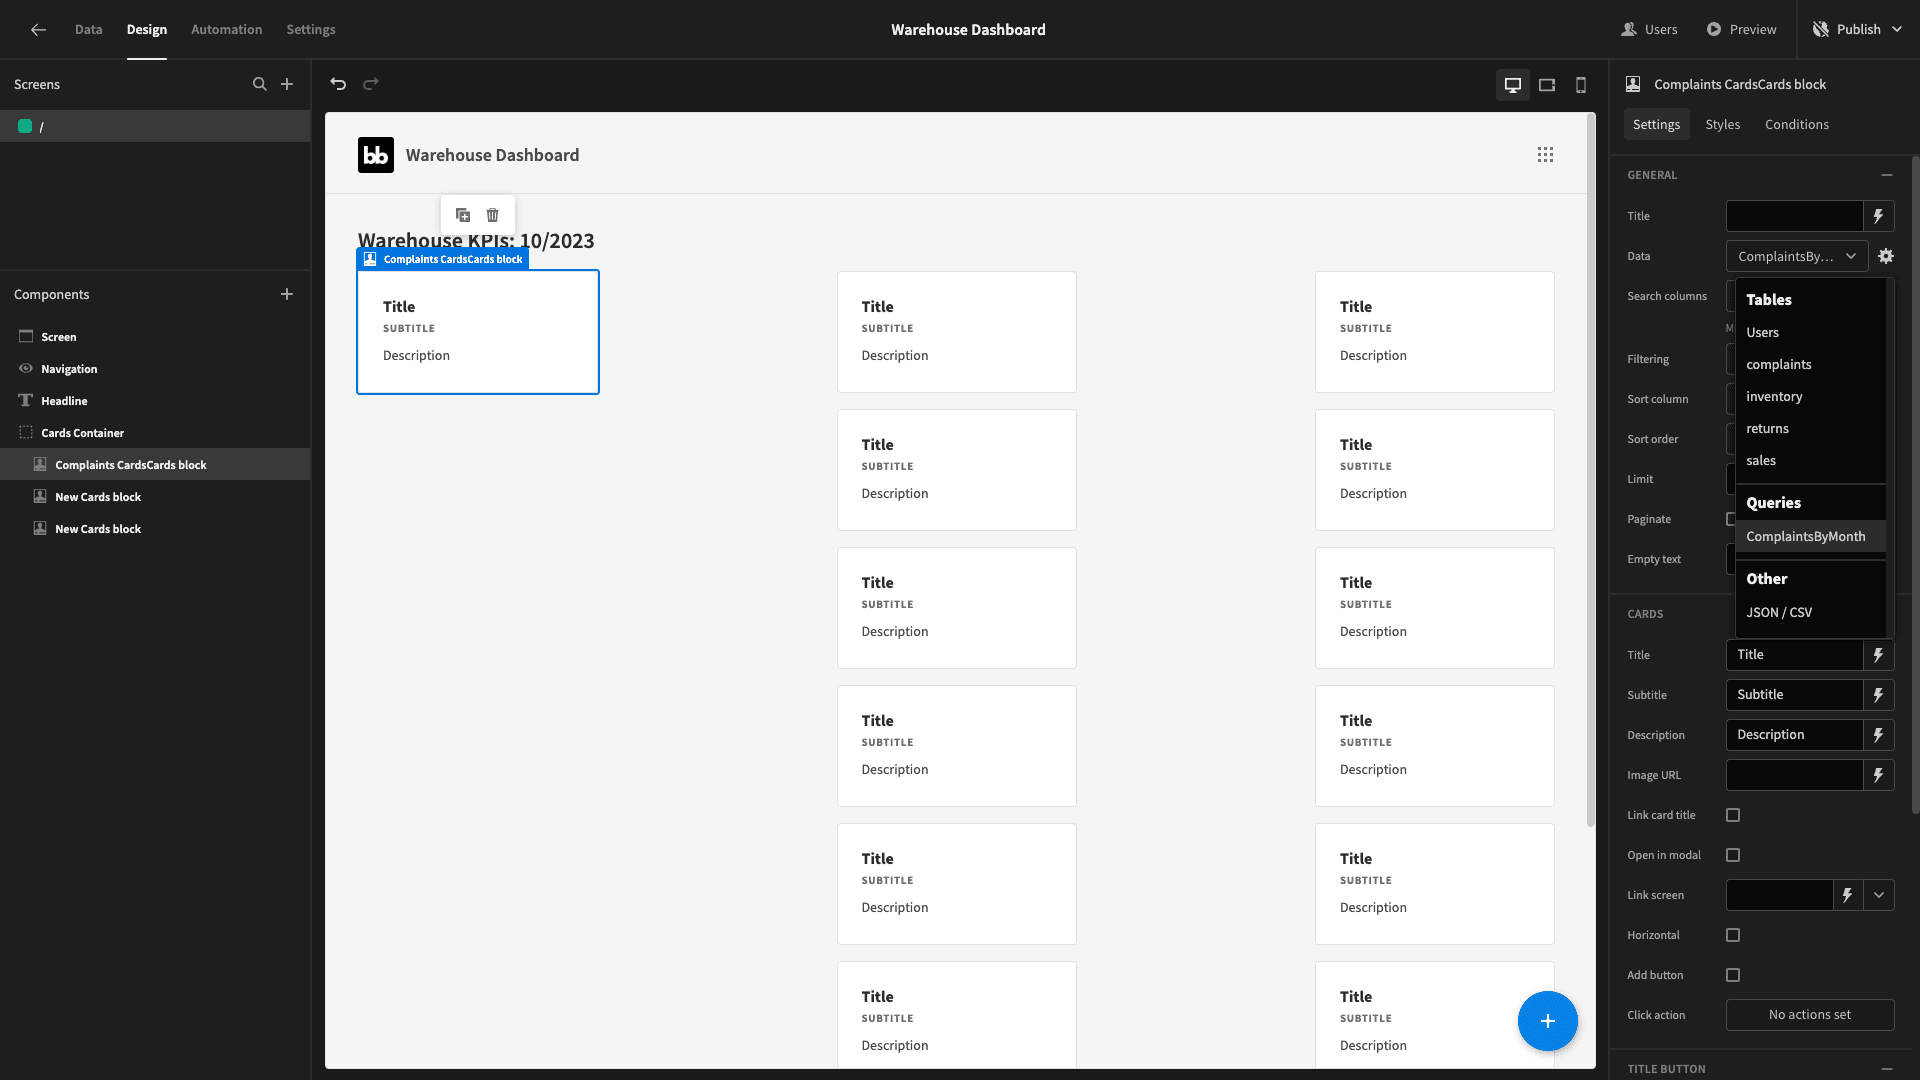Open the Publish dropdown chevron
The height and width of the screenshot is (1080, 1920).
(1898, 30)
